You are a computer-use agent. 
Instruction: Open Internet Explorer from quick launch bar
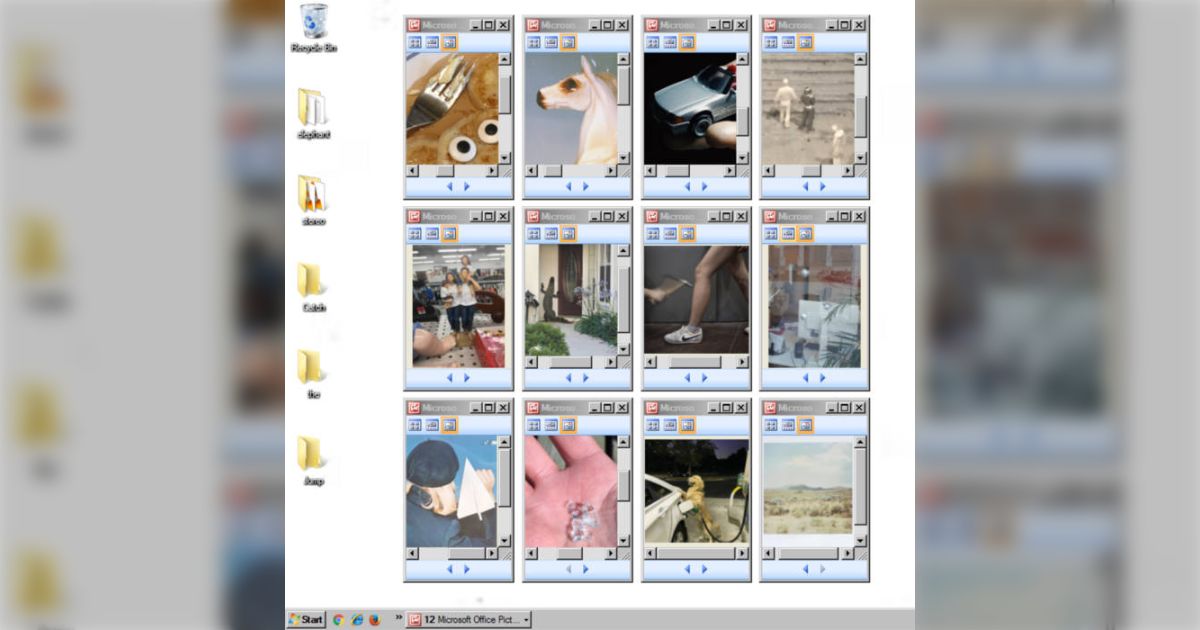(356, 620)
